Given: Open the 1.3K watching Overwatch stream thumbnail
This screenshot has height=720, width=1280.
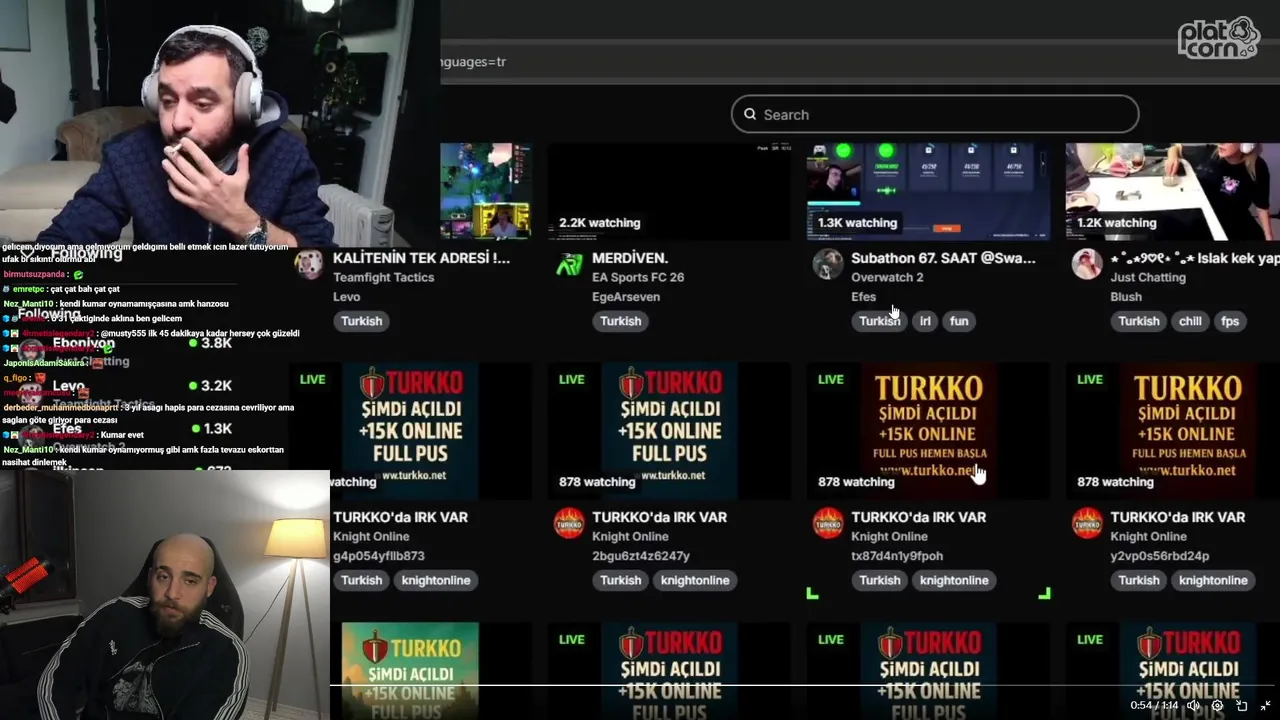Looking at the screenshot, I should [x=928, y=191].
